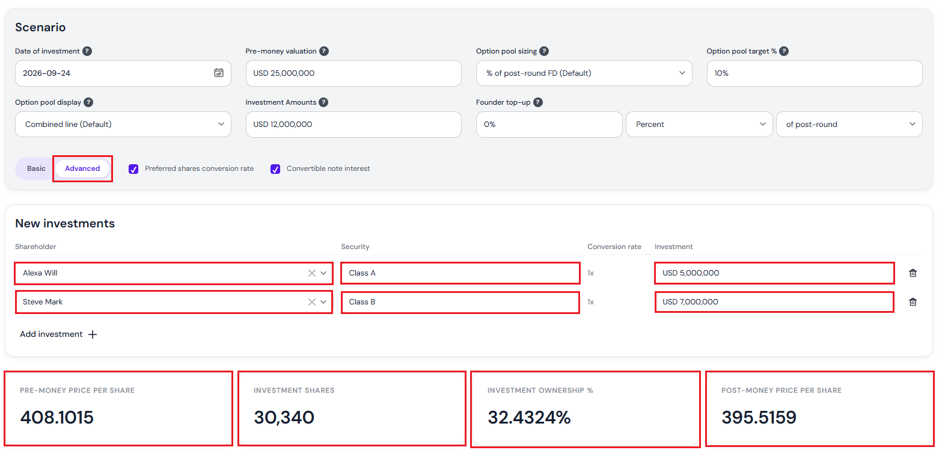Viewport: 939px width, 450px height.
Task: Open the Option pool sizing dropdown
Action: point(584,73)
